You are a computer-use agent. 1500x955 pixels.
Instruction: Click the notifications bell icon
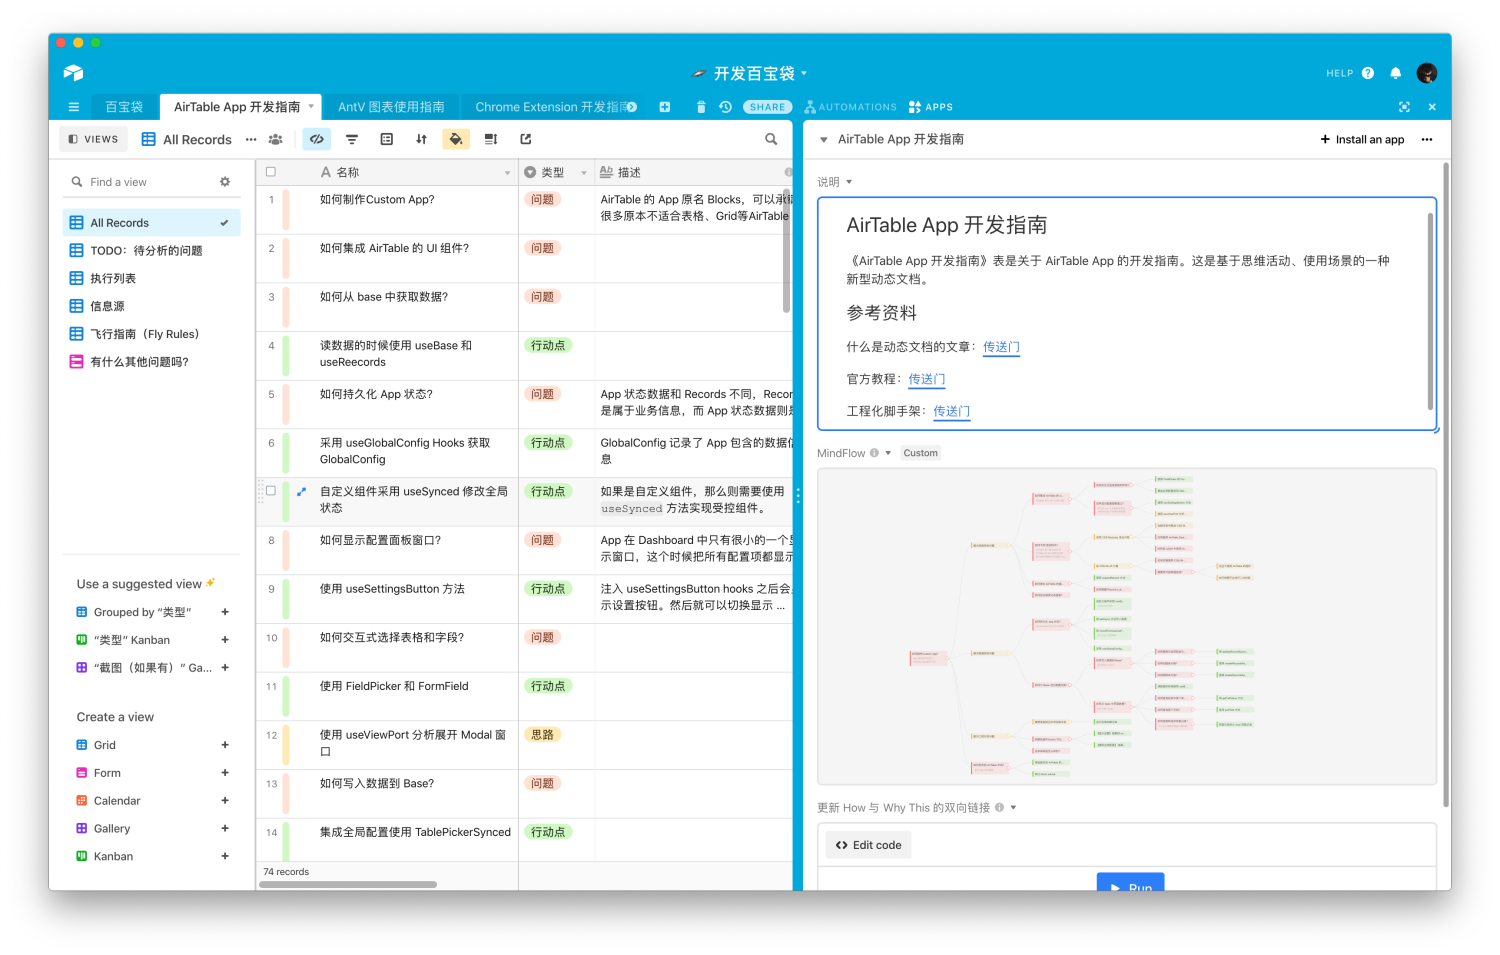pos(1396,73)
